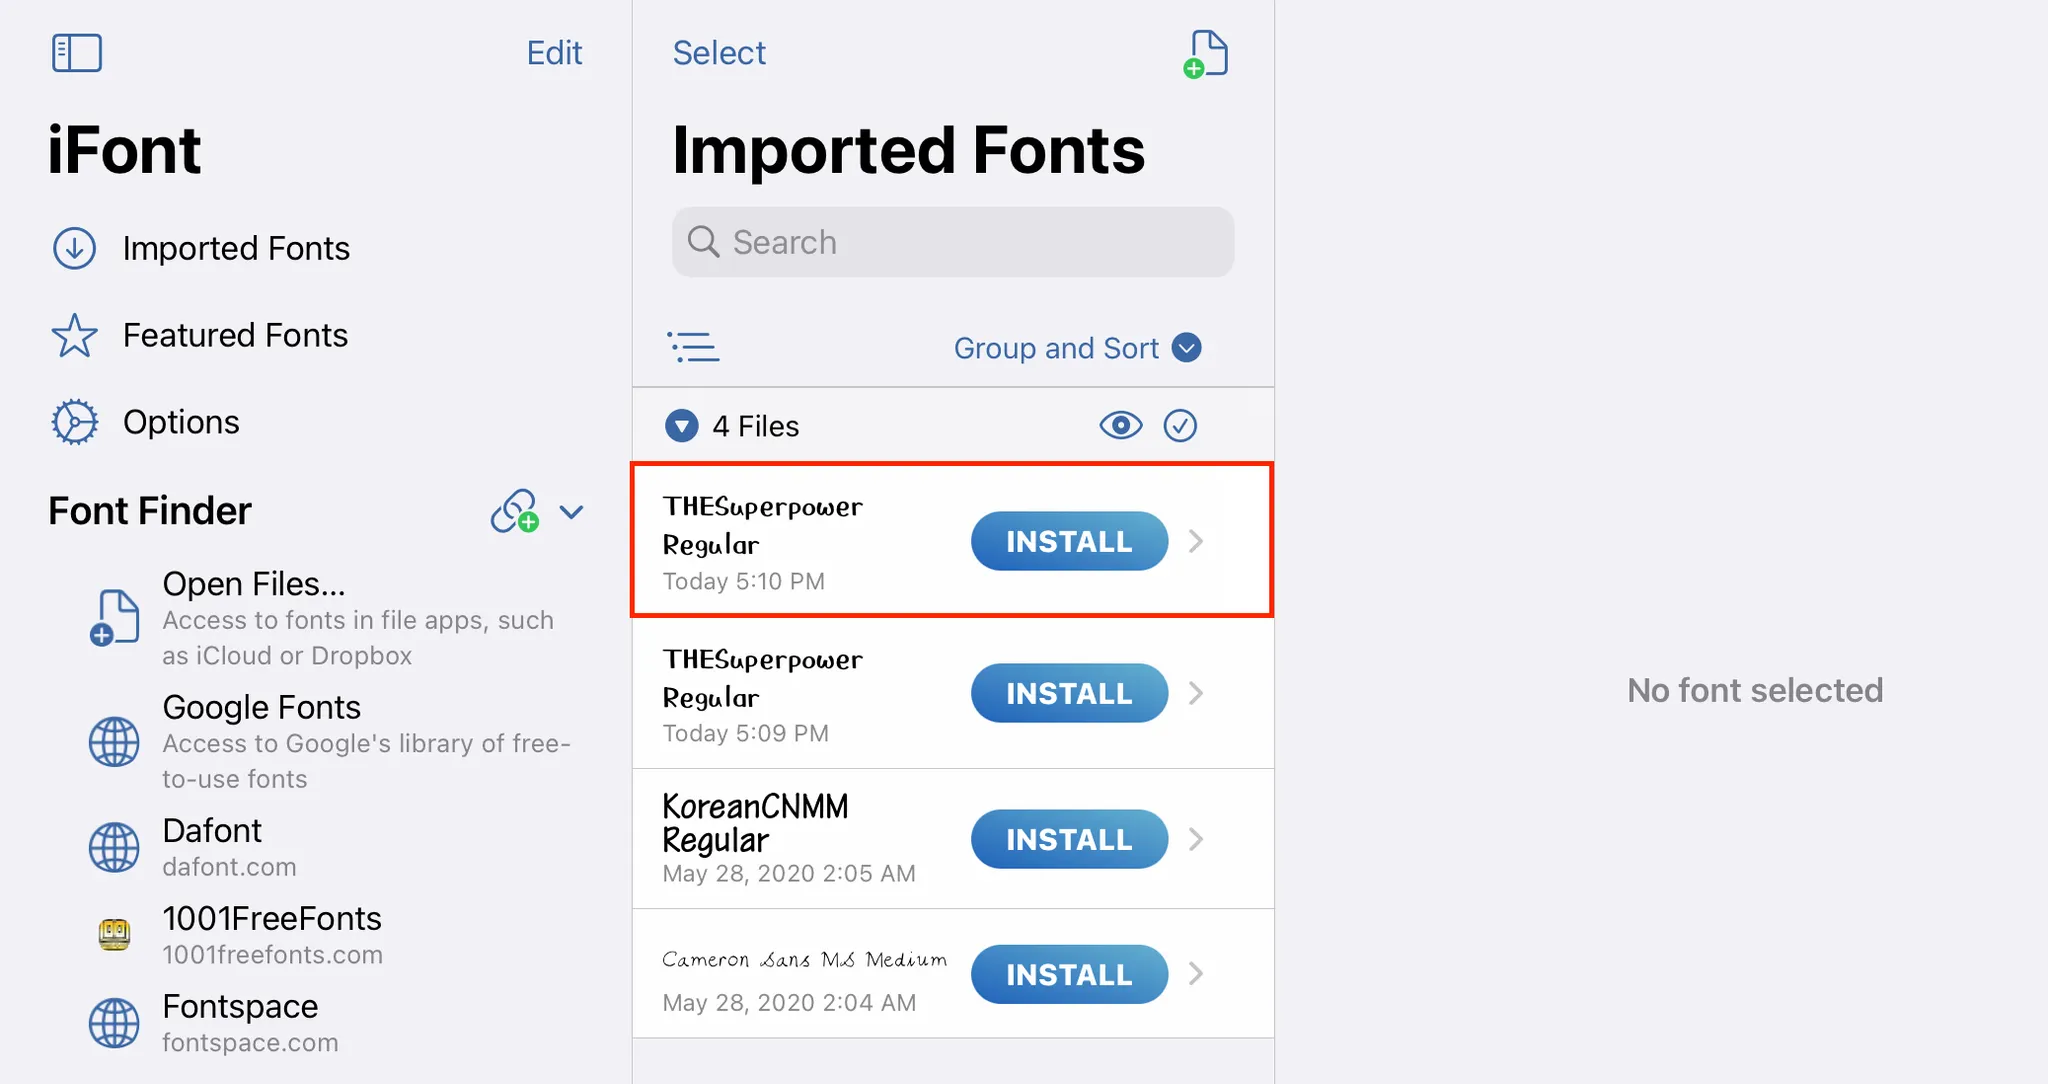This screenshot has height=1084, width=2048.
Task: Open Imported Fonts in the sidebar
Action: [x=236, y=248]
